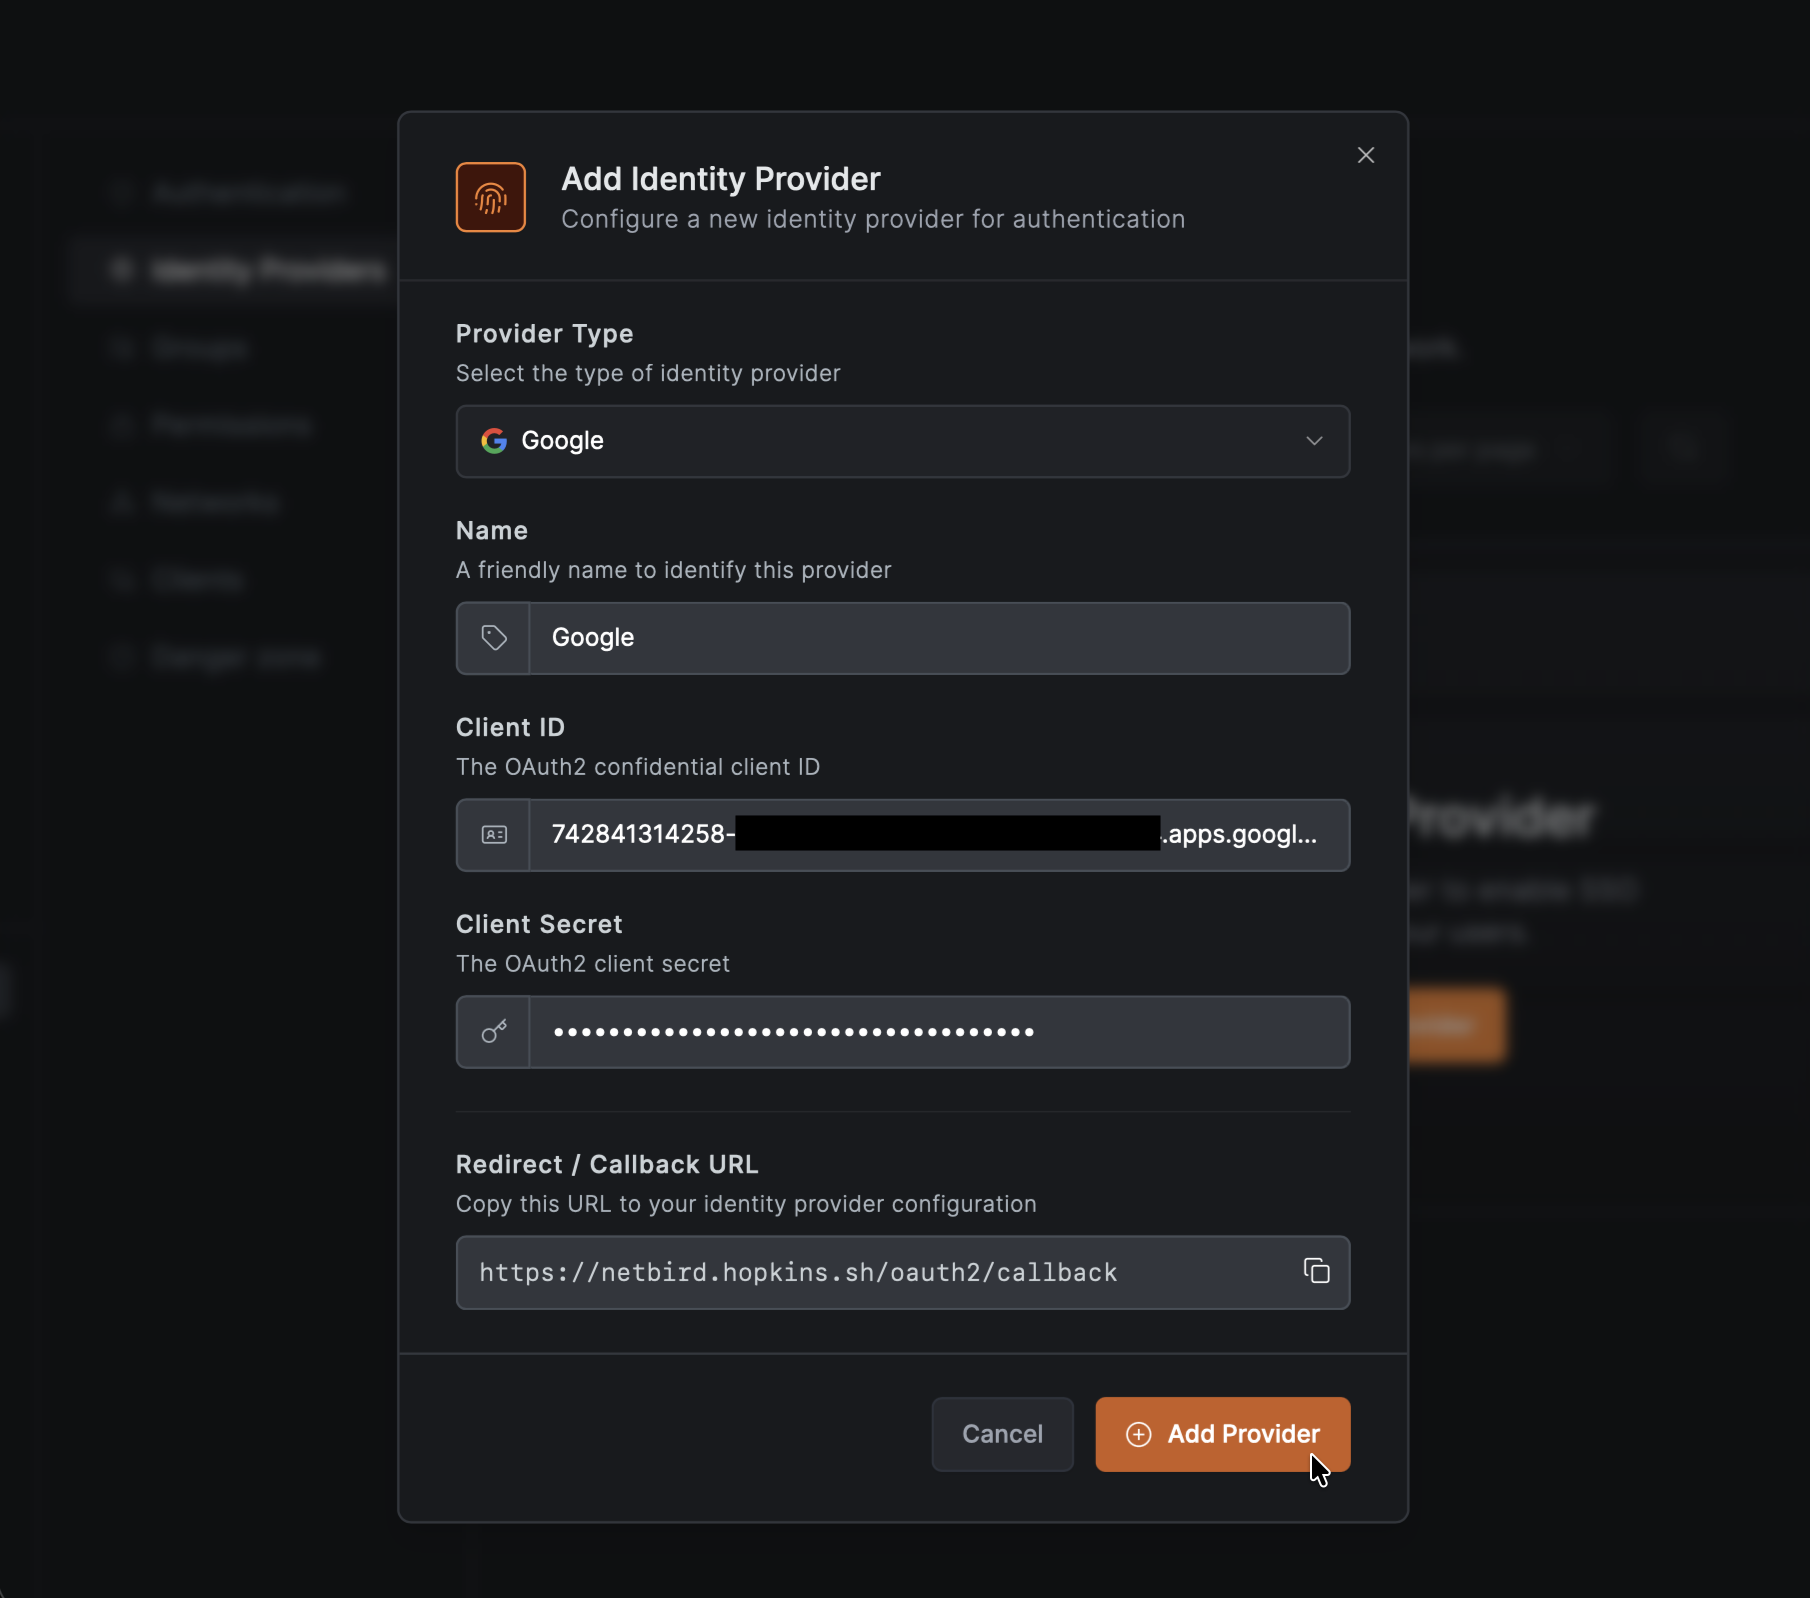
Task: Select the Redirect callback URL text
Action: (798, 1273)
